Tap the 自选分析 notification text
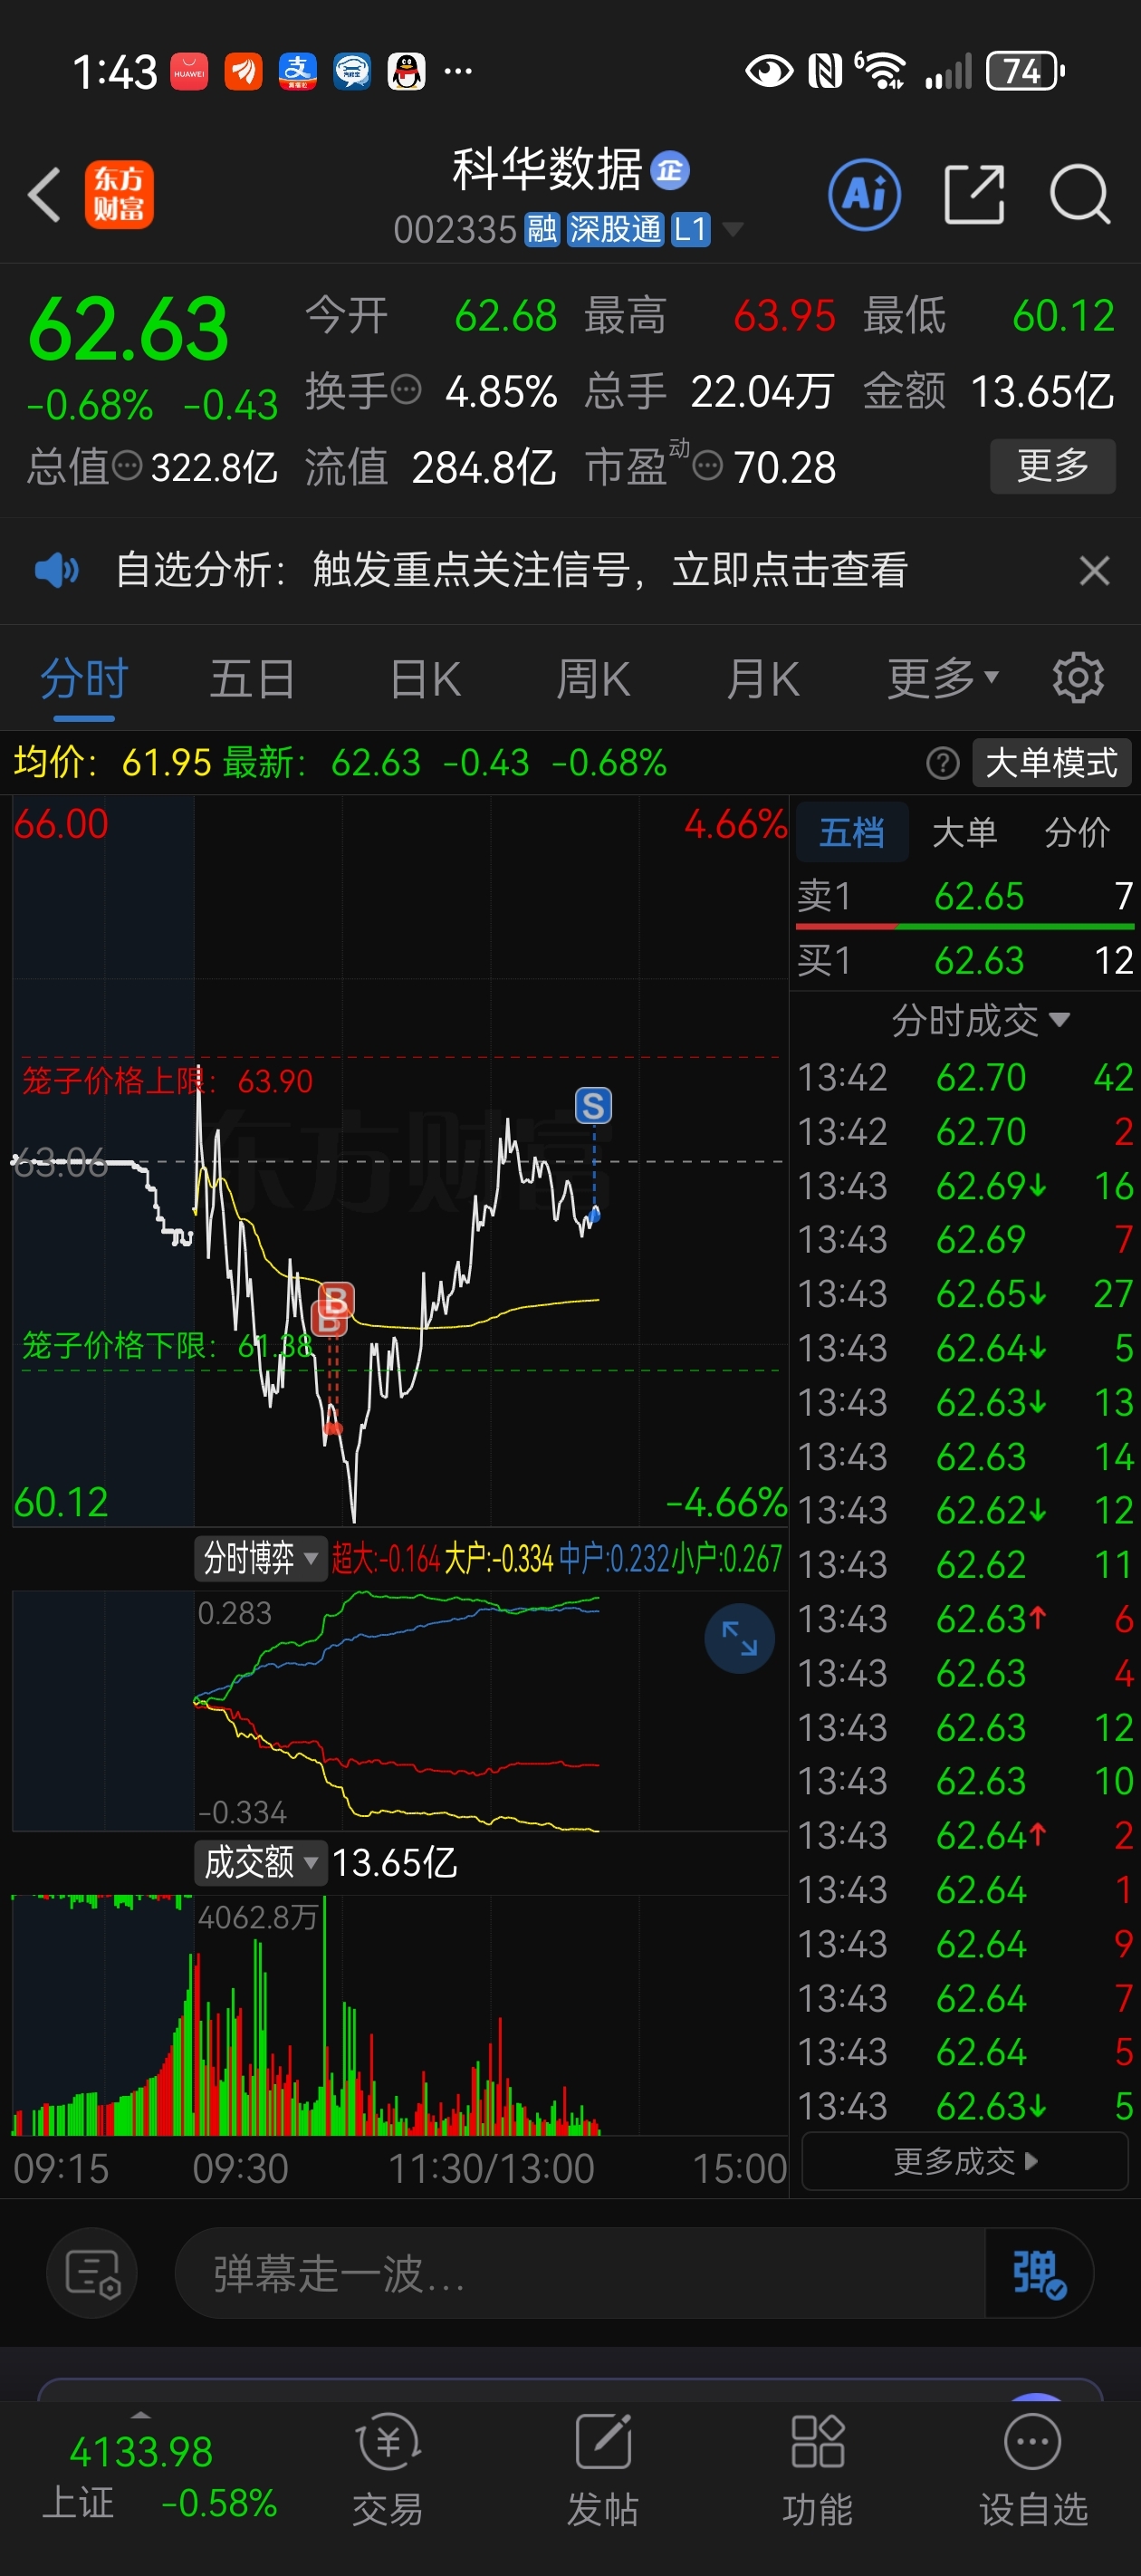The width and height of the screenshot is (1141, 2576). tap(511, 570)
